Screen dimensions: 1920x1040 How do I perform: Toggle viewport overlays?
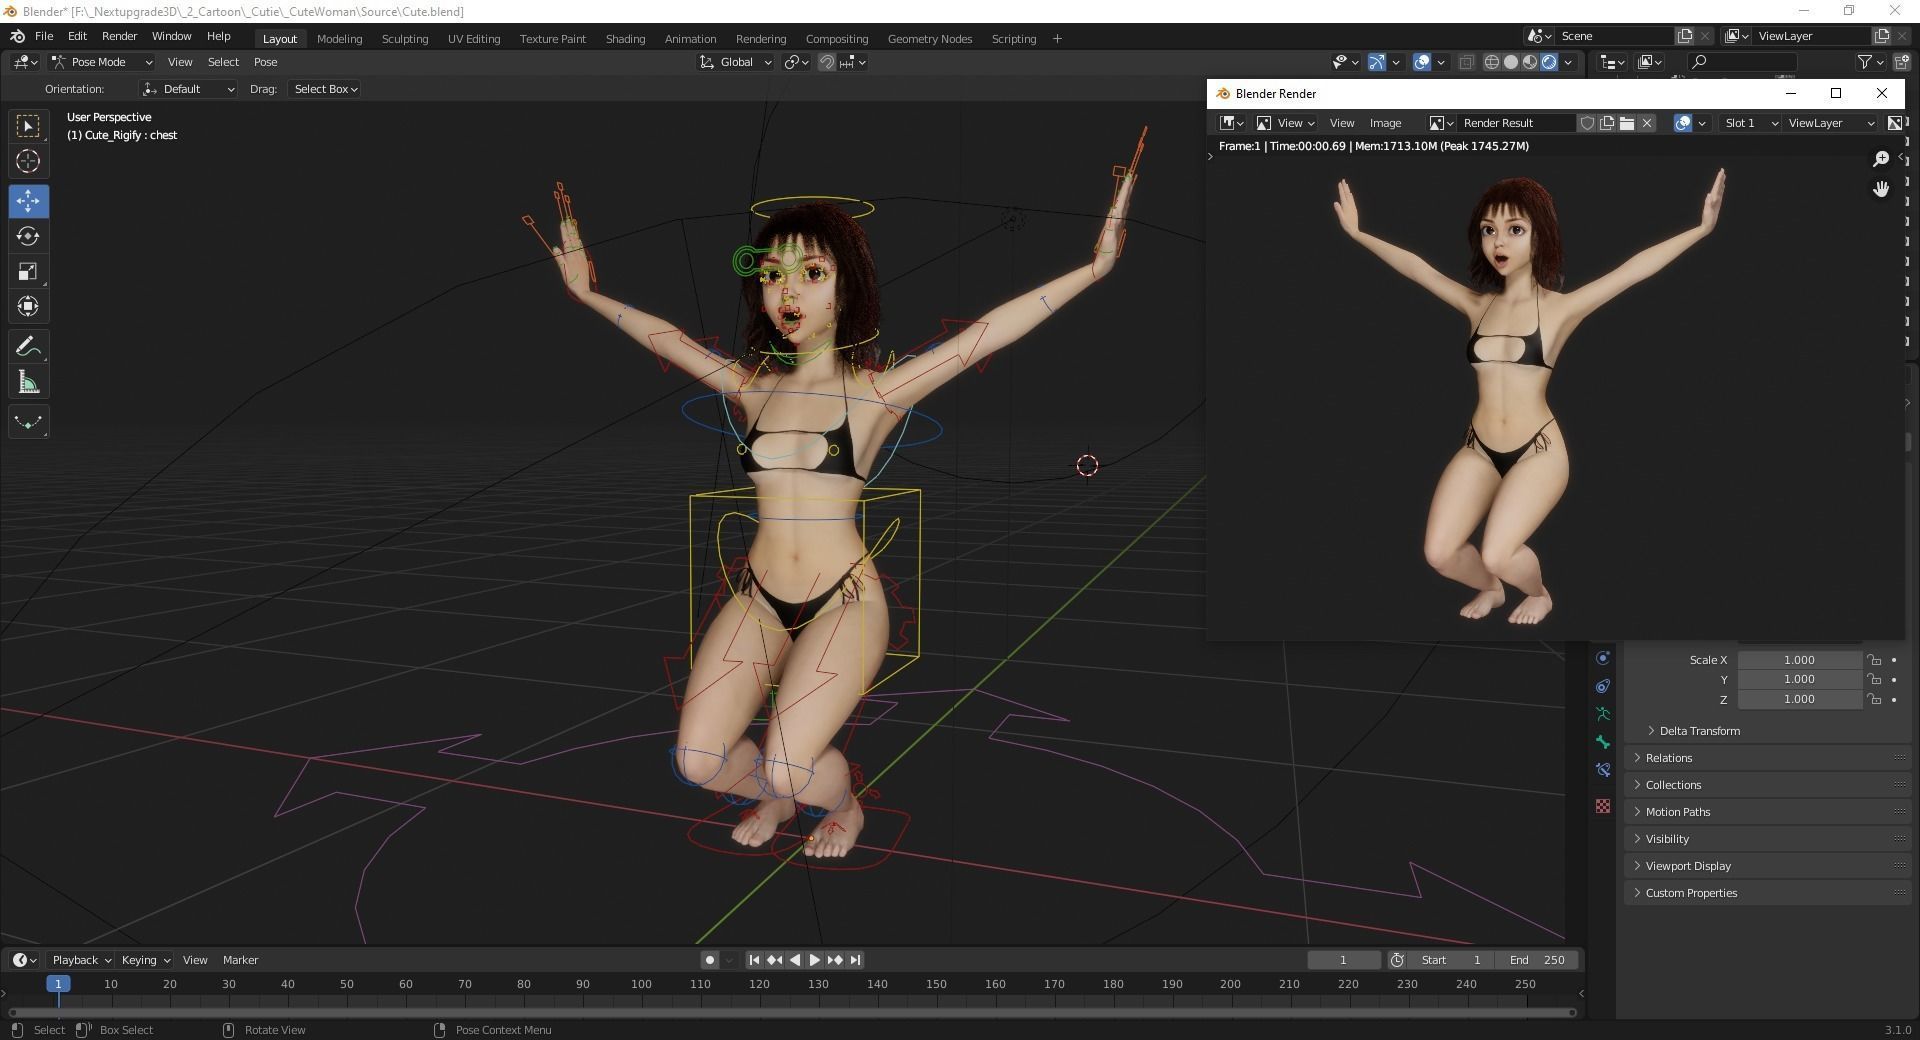tap(1422, 62)
